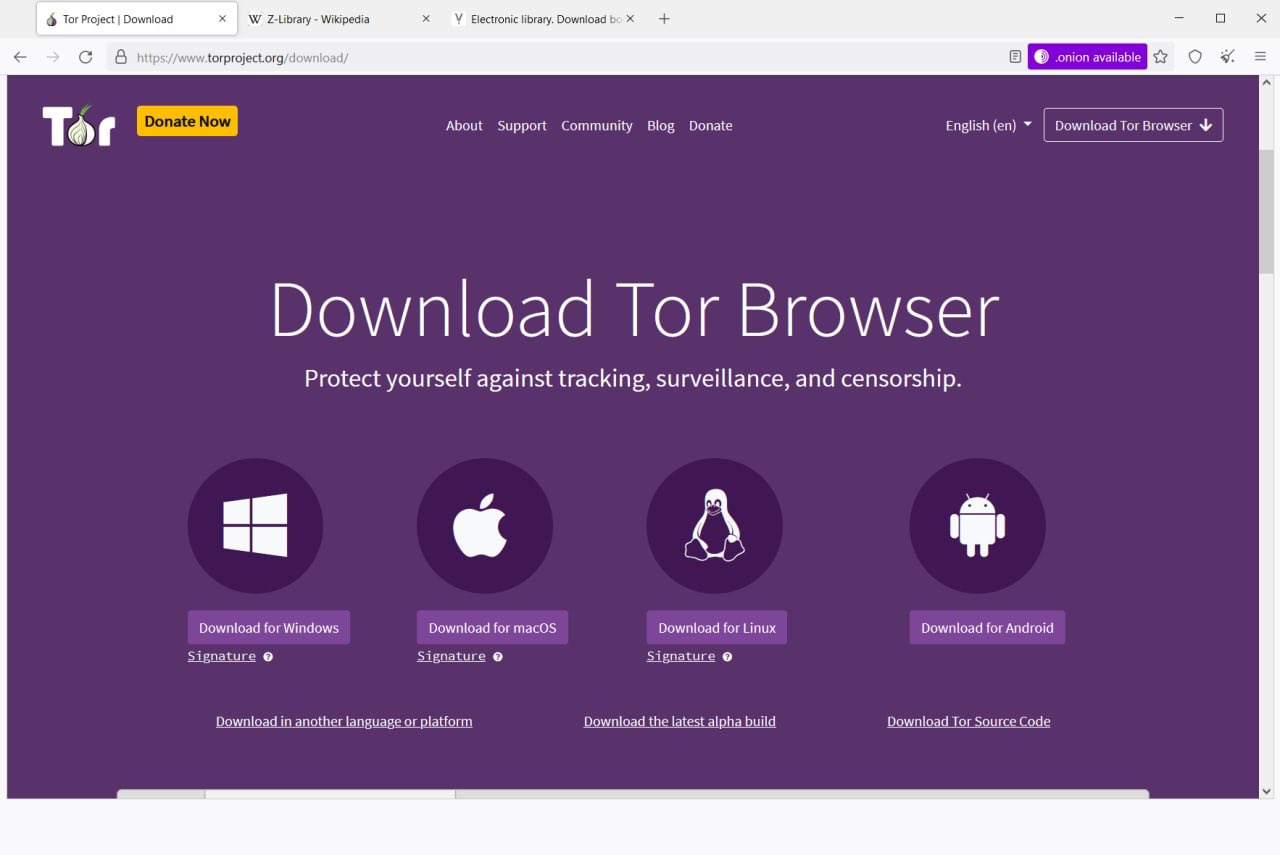Open a new tab with plus icon
This screenshot has width=1280, height=855.
664,19
